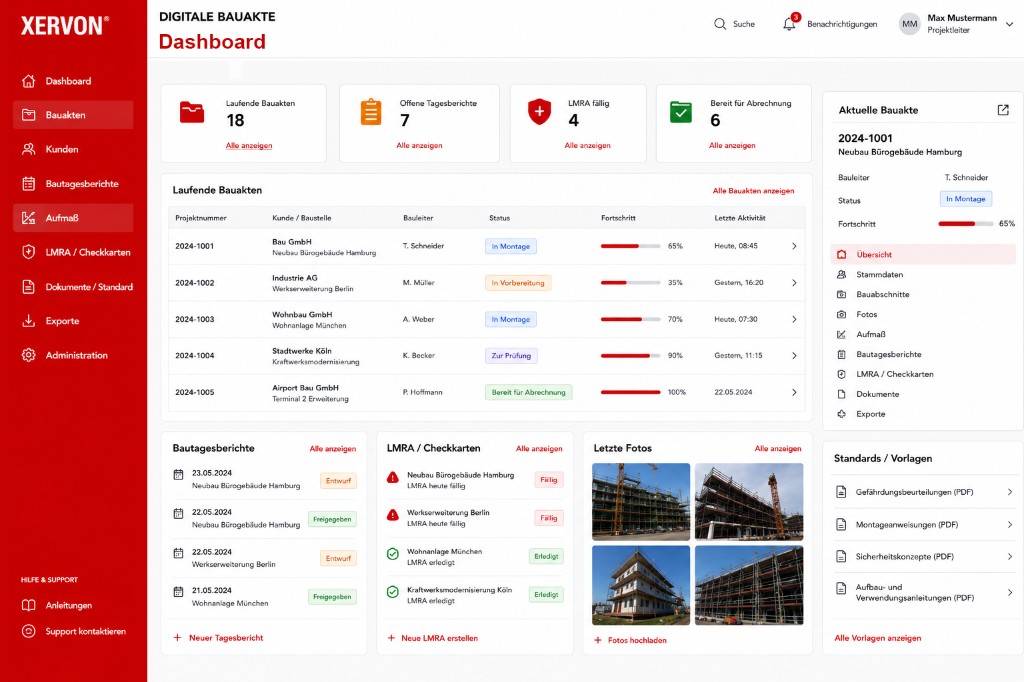Click the Bereit für Abrechnung status badge

point(528,393)
